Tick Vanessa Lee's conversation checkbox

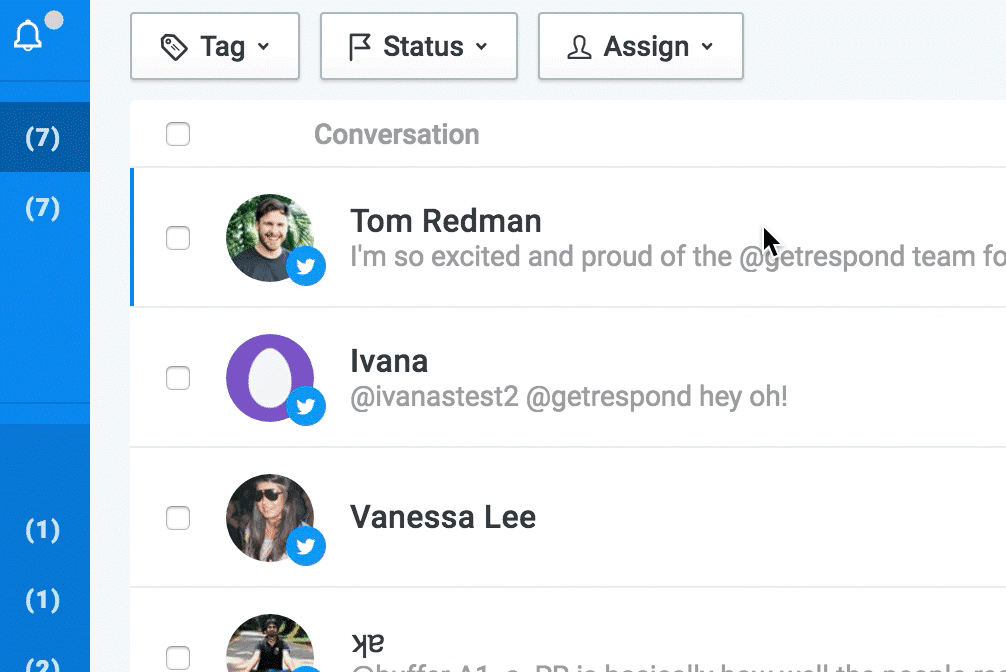point(178,518)
